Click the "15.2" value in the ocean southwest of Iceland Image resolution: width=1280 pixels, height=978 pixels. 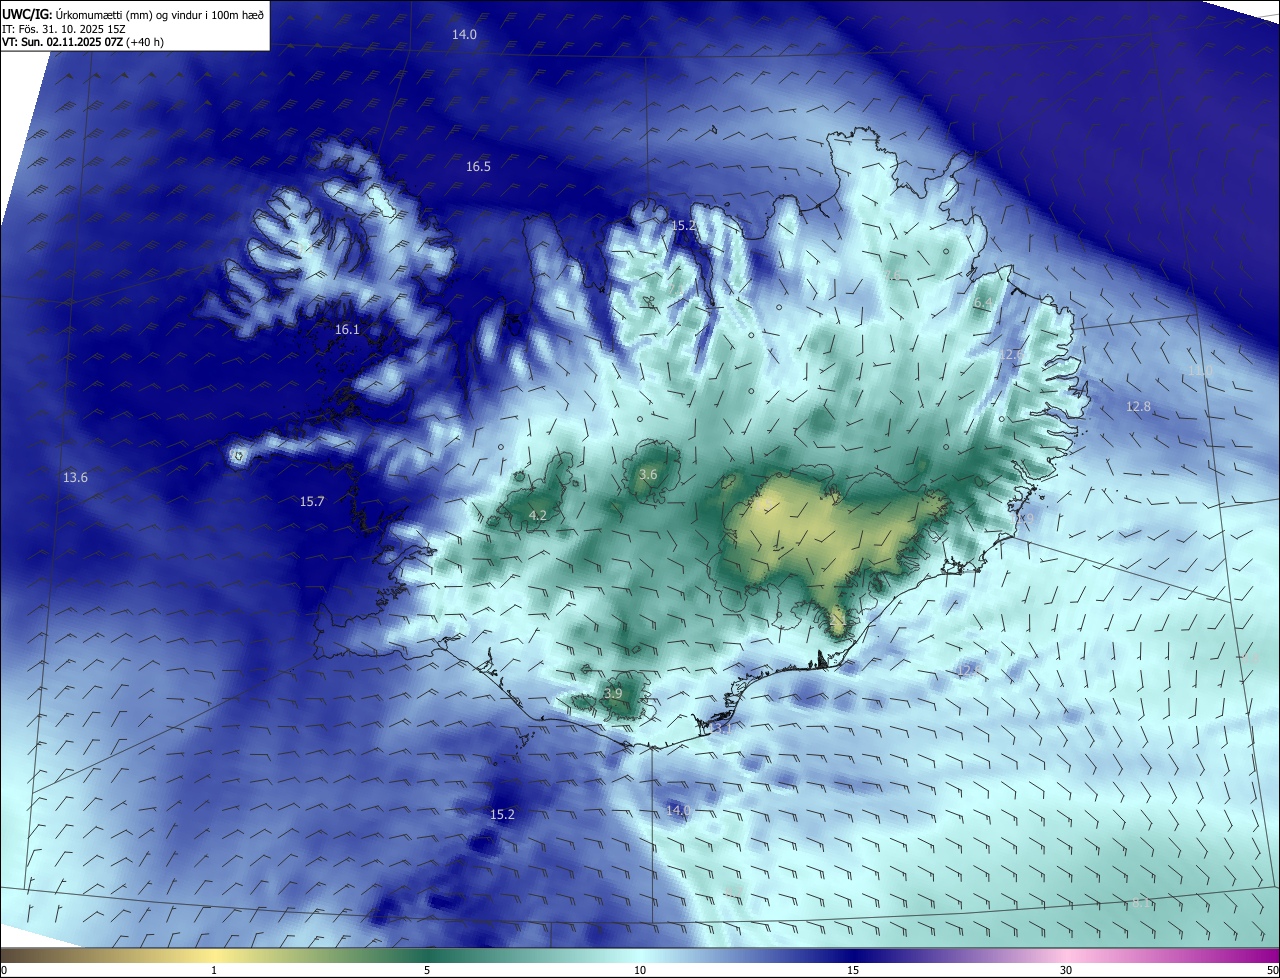[502, 816]
